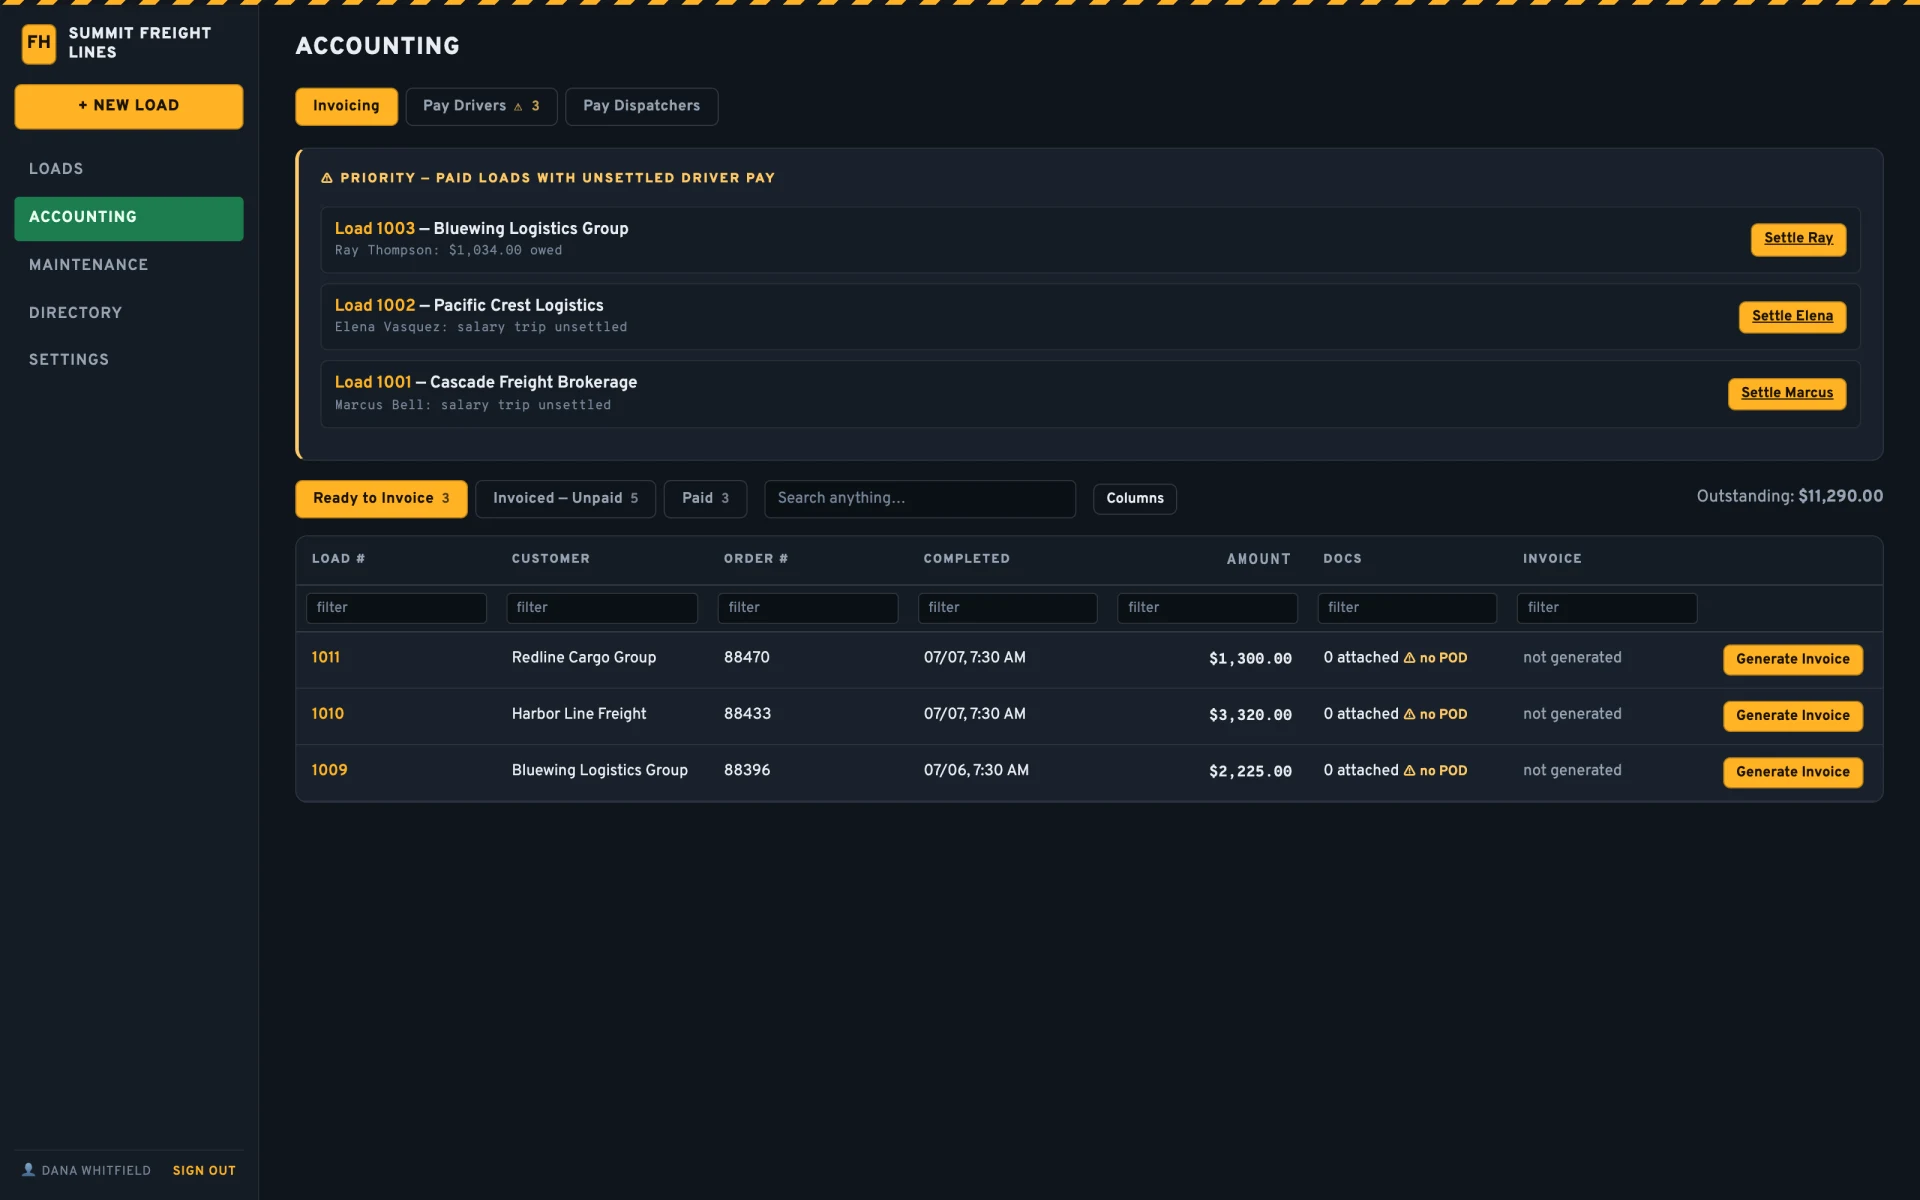Generate invoice for Harbor Line Freight
Viewport: 1920px width, 1200px height.
(x=1792, y=715)
